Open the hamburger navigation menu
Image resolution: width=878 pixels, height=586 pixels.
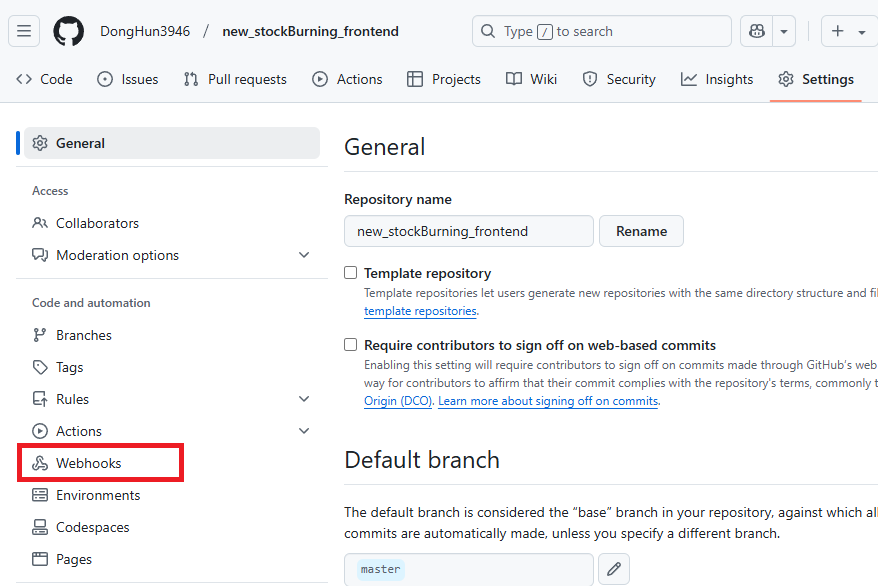pos(24,31)
